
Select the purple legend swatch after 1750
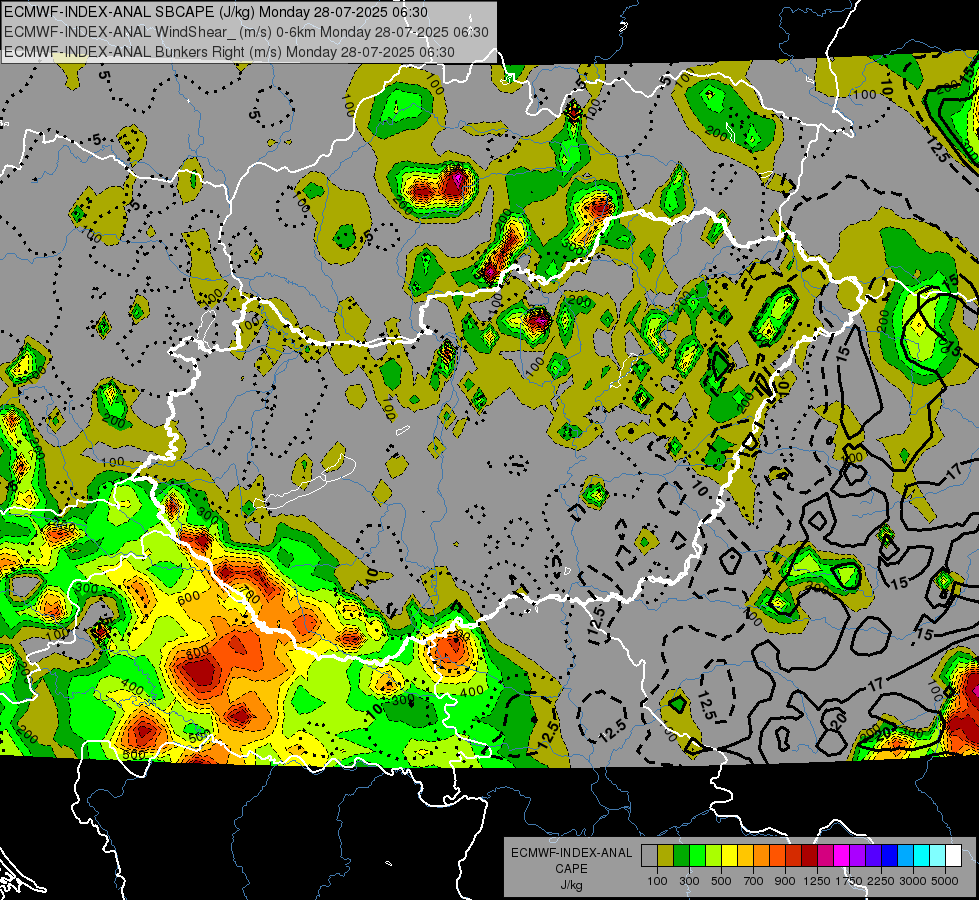pos(857,856)
